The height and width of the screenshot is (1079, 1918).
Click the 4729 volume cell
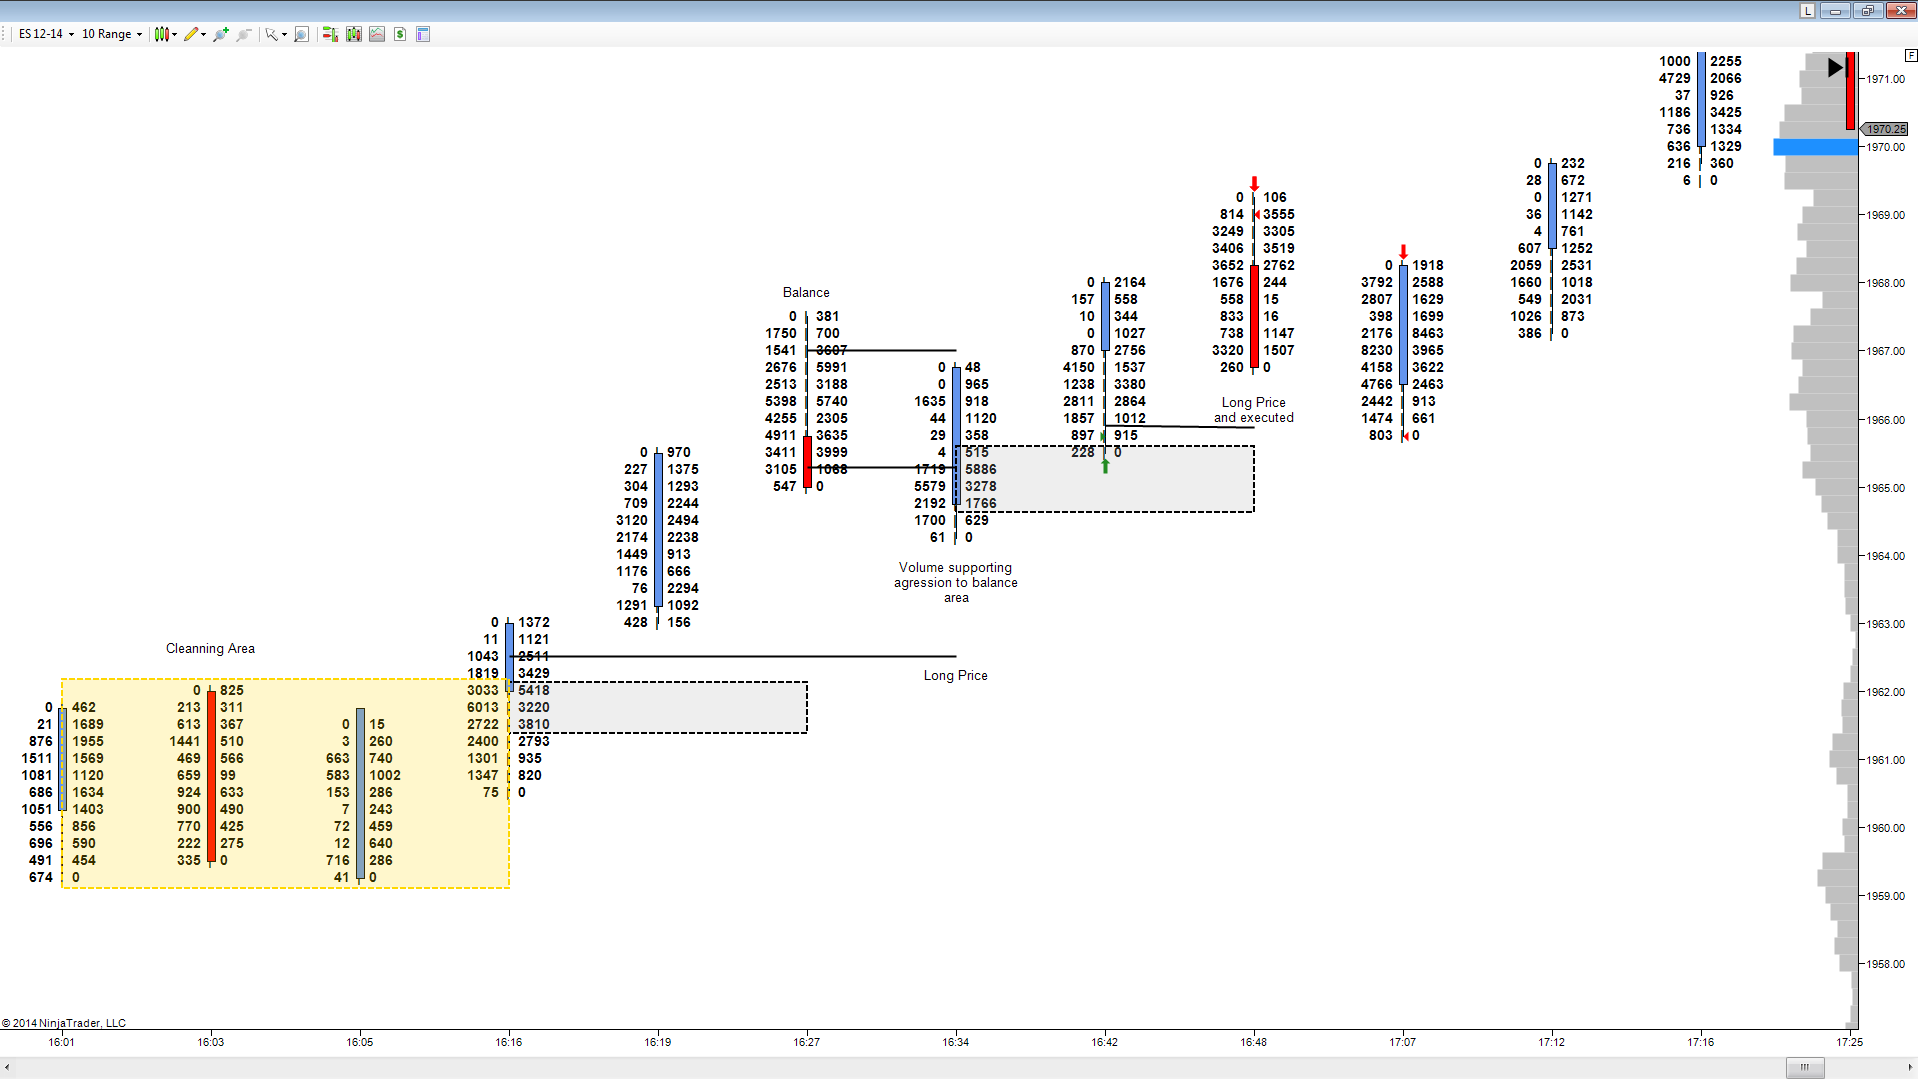[1675, 78]
